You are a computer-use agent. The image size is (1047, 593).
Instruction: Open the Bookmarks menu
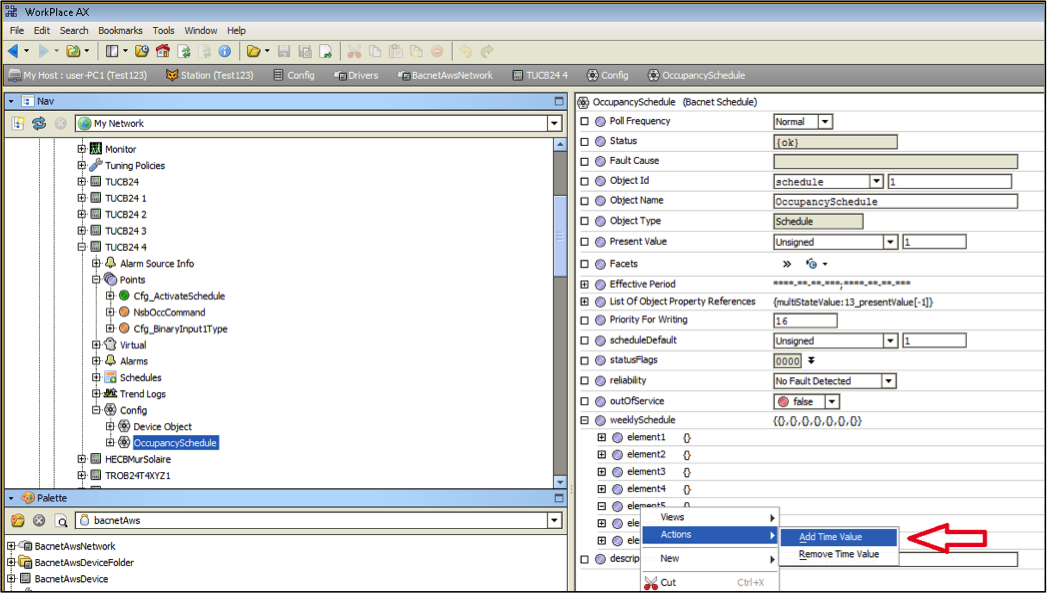coord(120,31)
